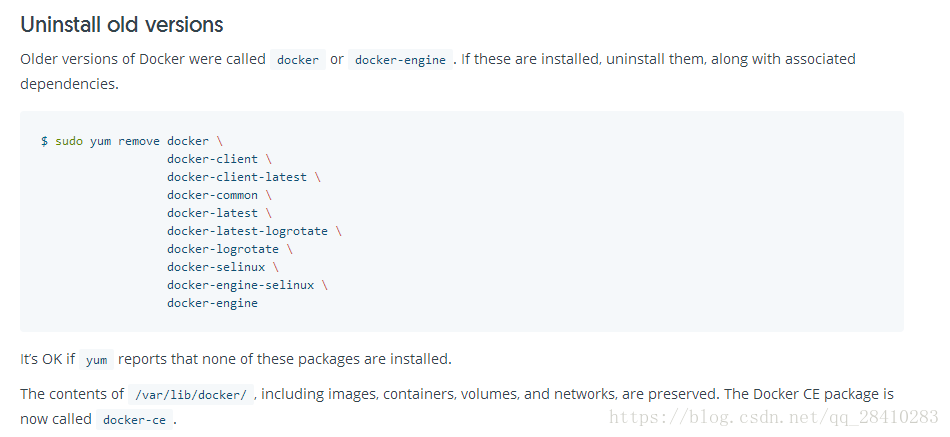This screenshot has width=950, height=437.
Task: Click the inline "docker" code label in the first paragraph
Action: [298, 60]
